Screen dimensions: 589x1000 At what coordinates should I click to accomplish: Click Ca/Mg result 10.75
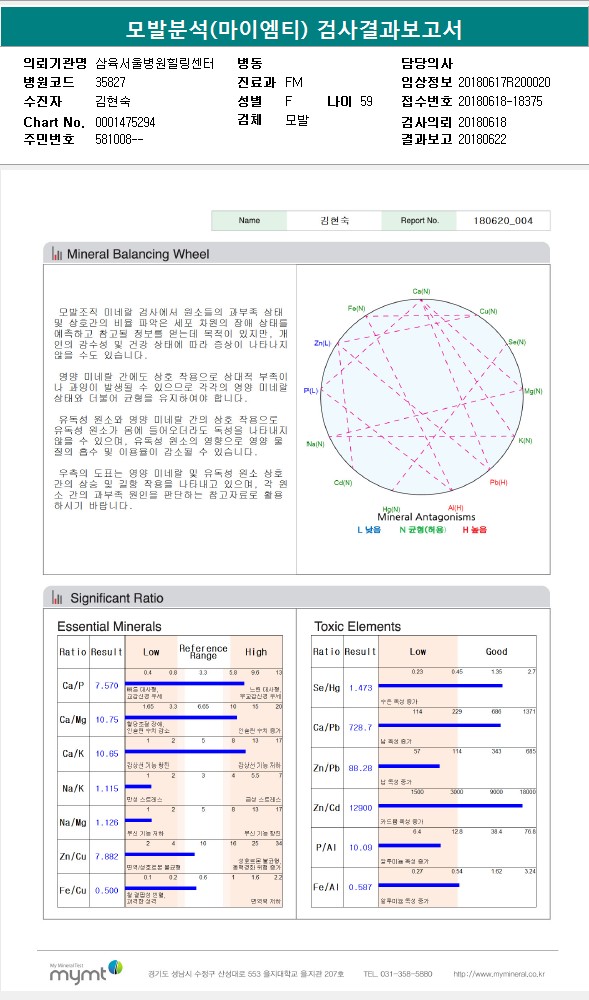106,719
